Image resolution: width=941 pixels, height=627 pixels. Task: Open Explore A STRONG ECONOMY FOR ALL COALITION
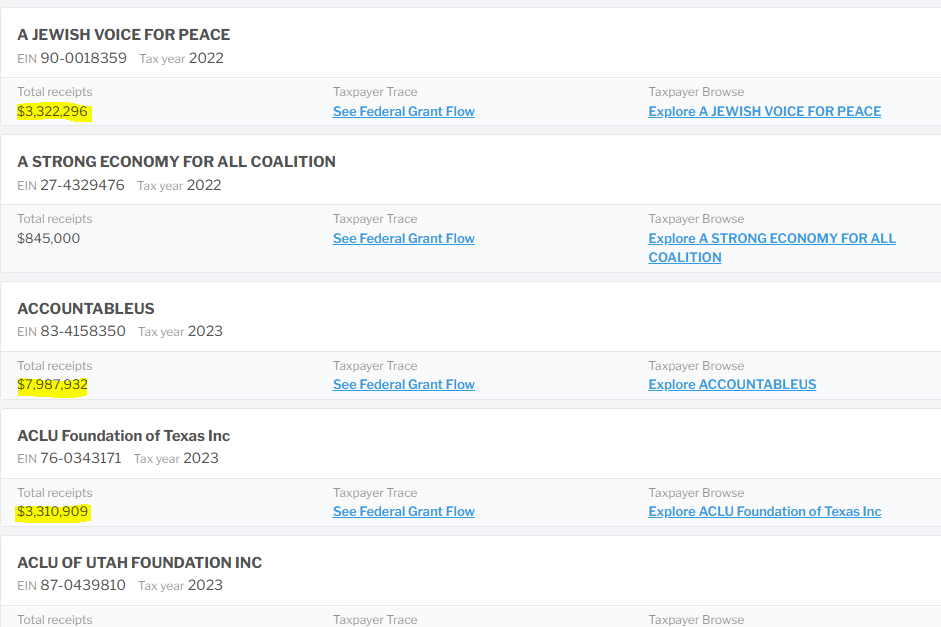[771, 238]
